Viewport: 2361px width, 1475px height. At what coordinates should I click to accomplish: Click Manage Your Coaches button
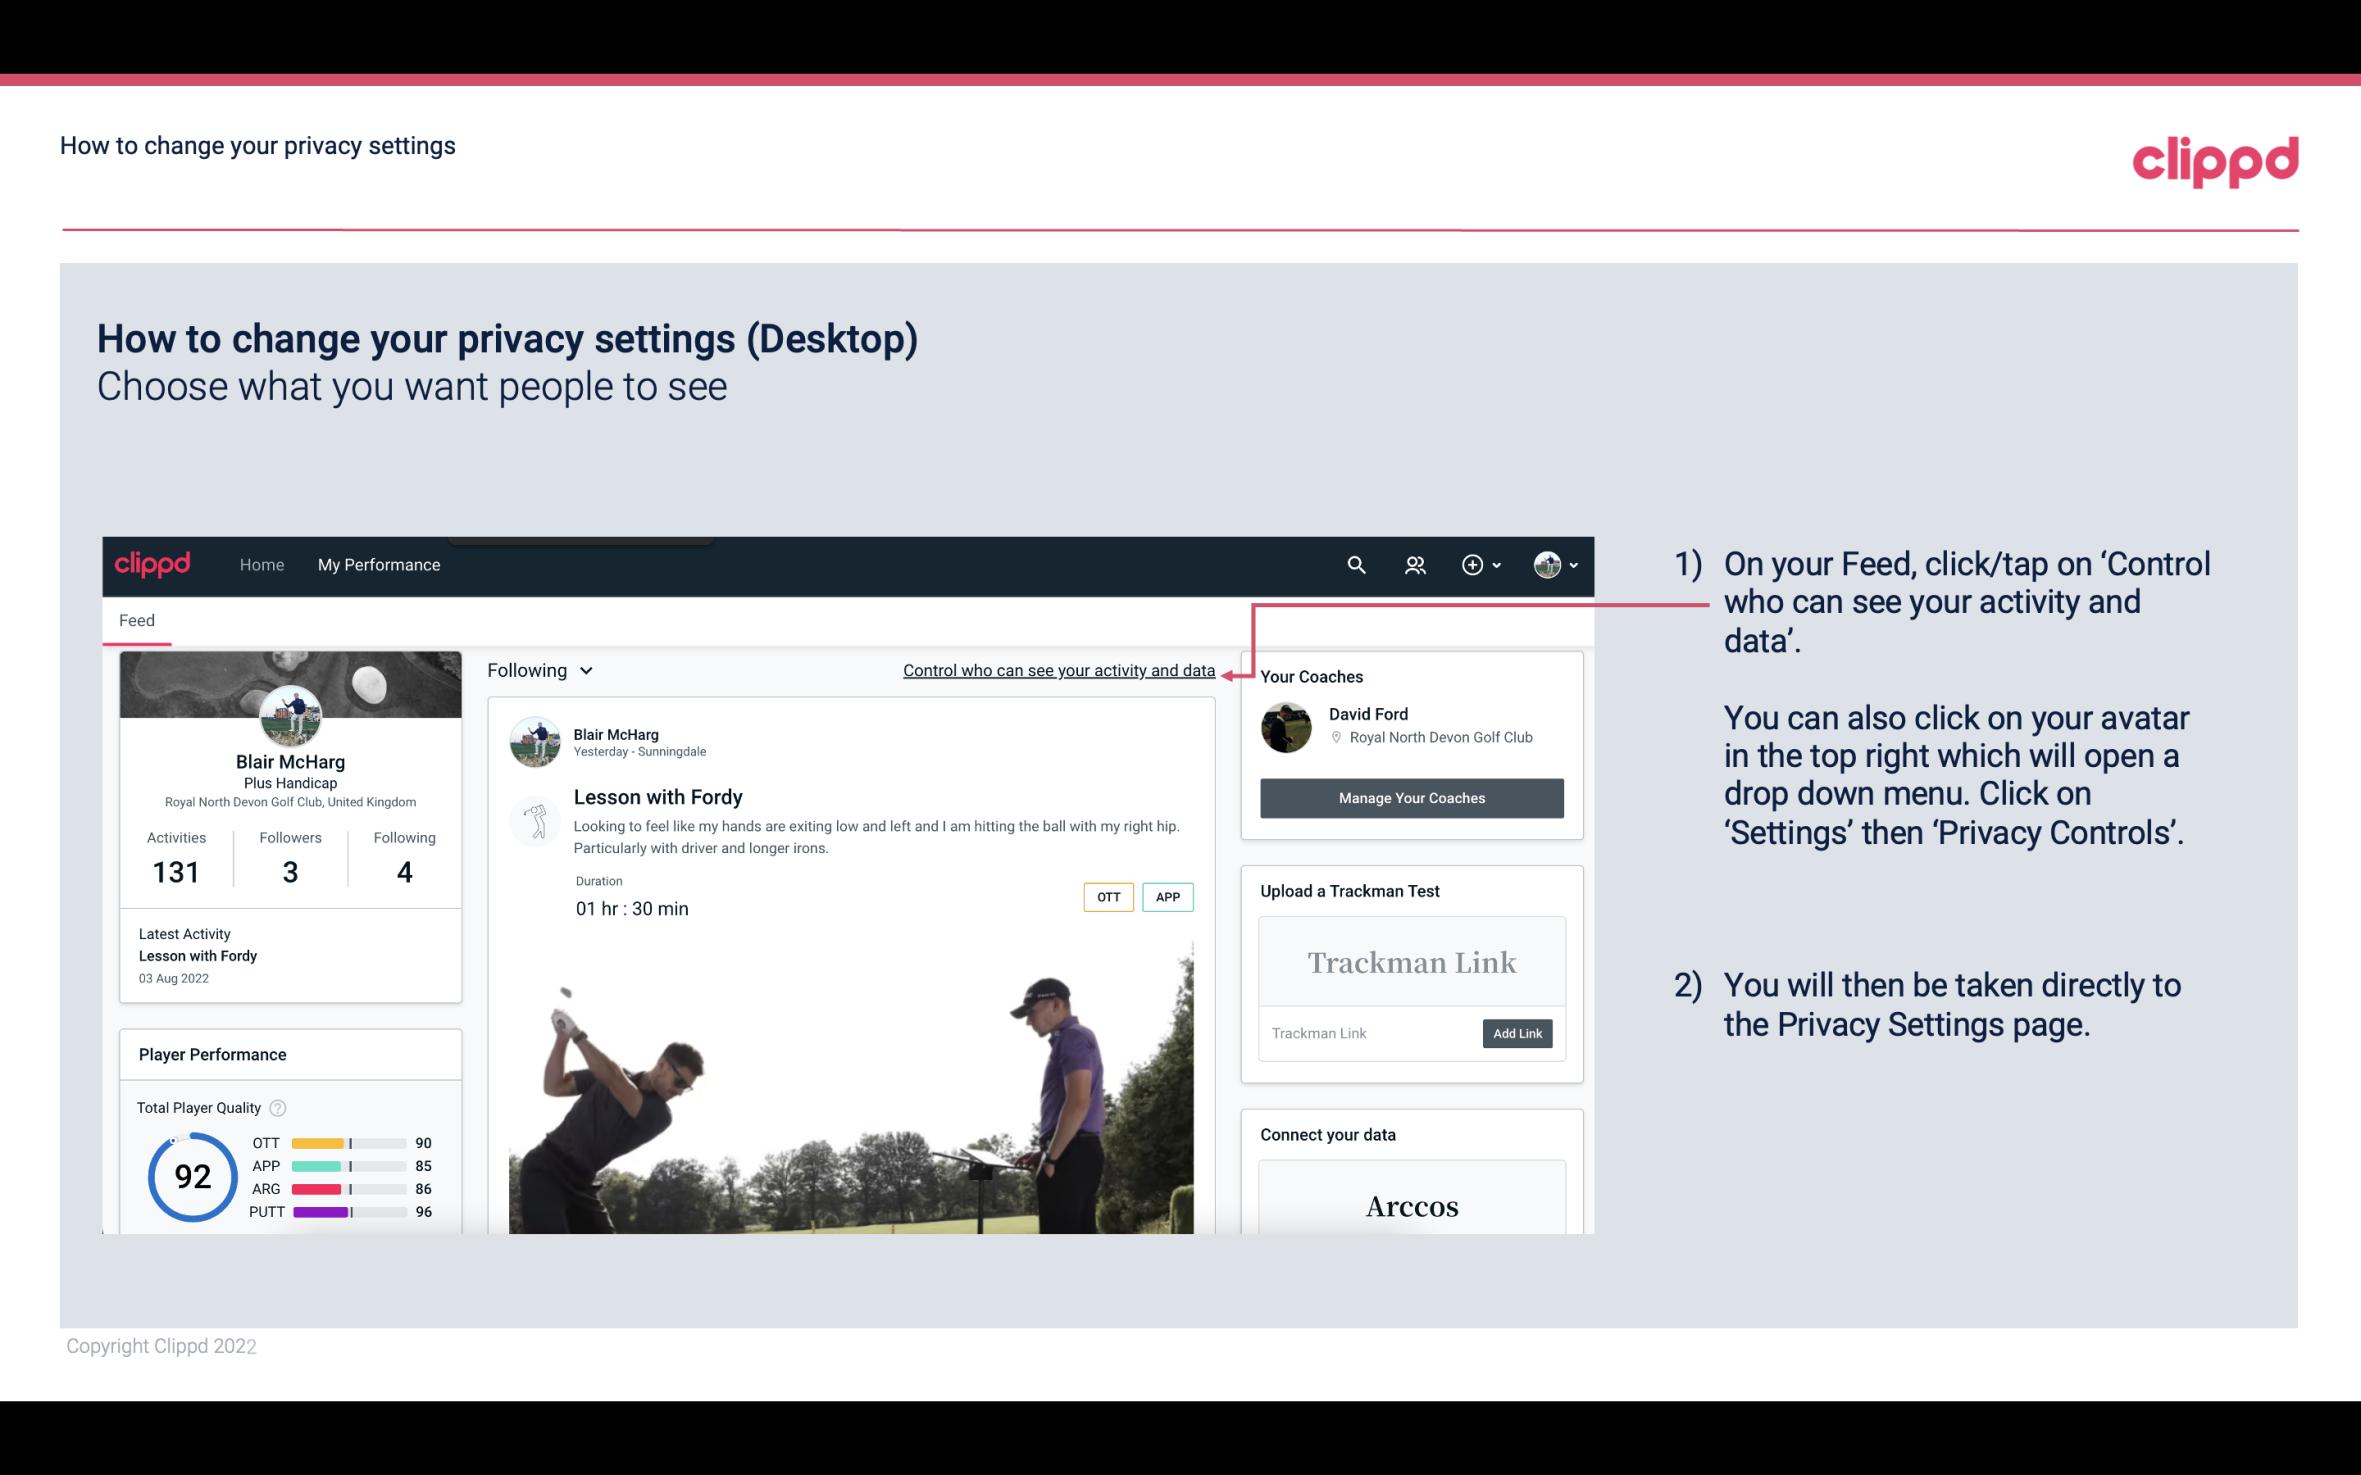click(1410, 799)
